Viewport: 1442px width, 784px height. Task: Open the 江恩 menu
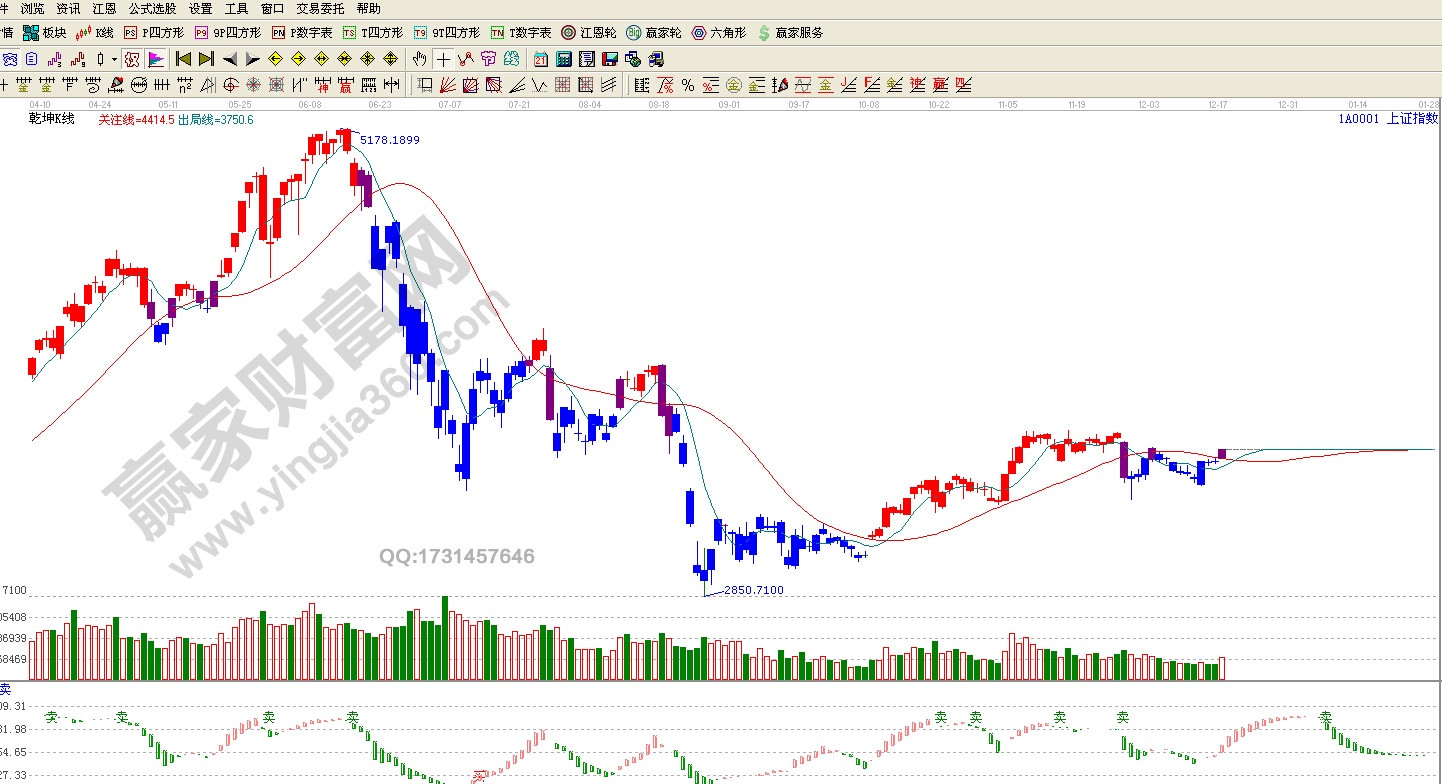click(104, 8)
